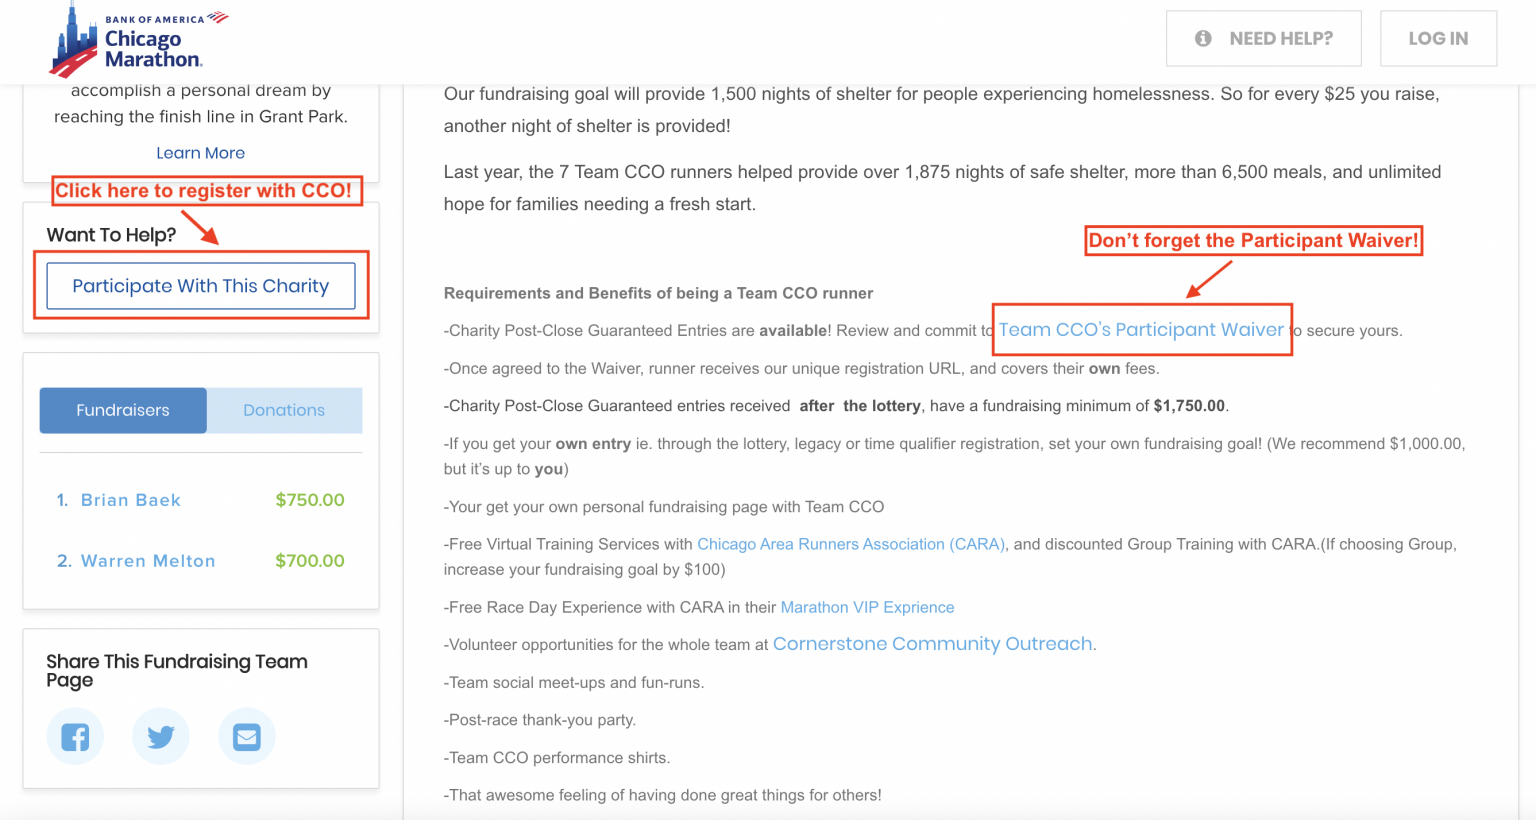
Task: Open fundraiser Warren Melton's page
Action: click(148, 561)
